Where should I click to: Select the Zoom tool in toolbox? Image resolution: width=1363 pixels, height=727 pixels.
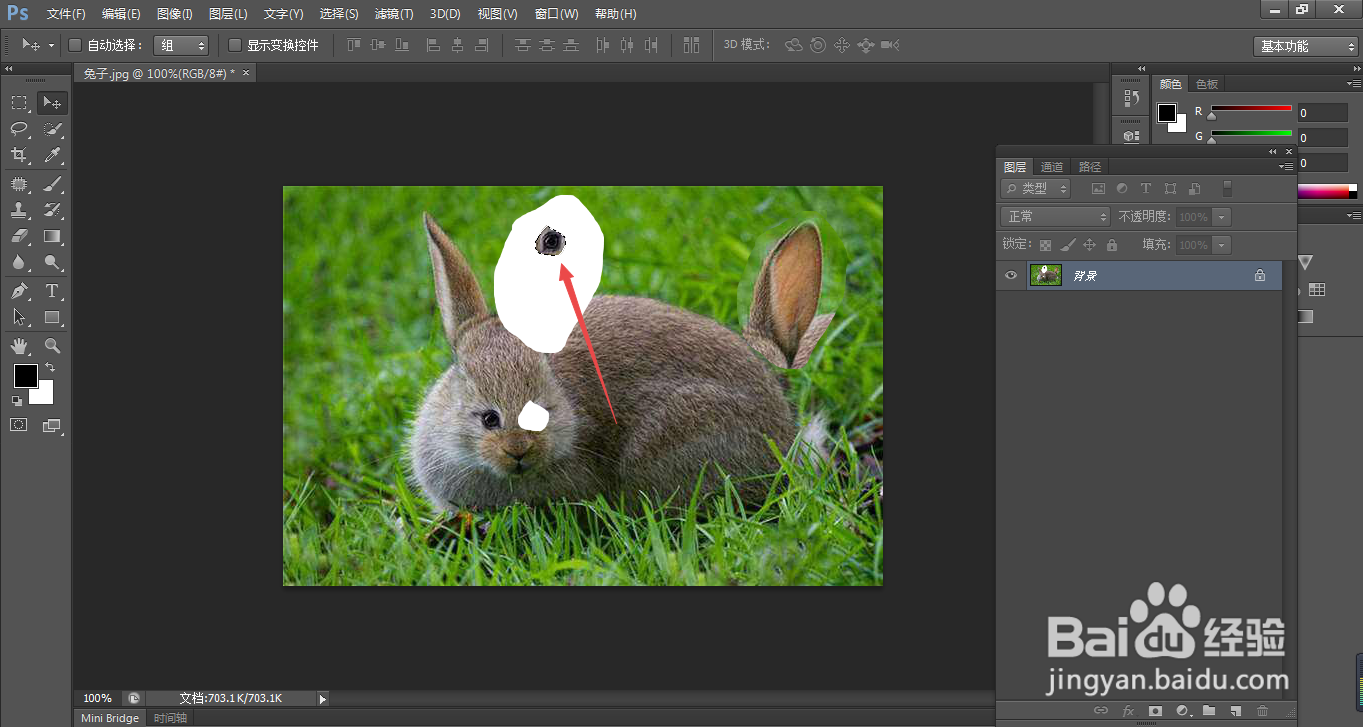pos(52,346)
